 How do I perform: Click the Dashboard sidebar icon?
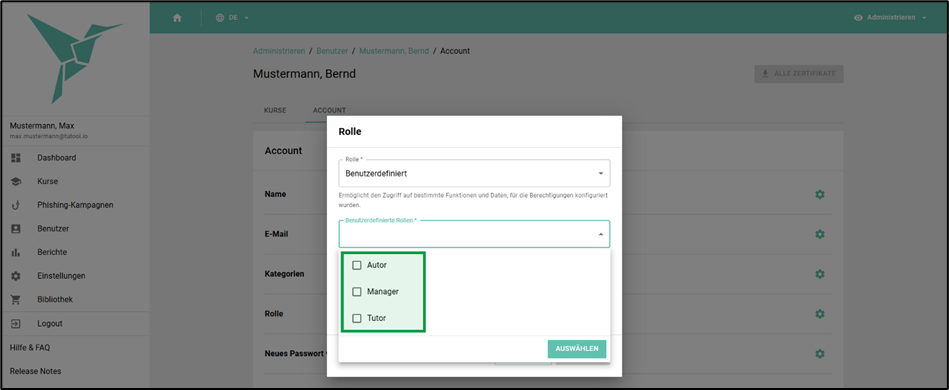[x=16, y=158]
